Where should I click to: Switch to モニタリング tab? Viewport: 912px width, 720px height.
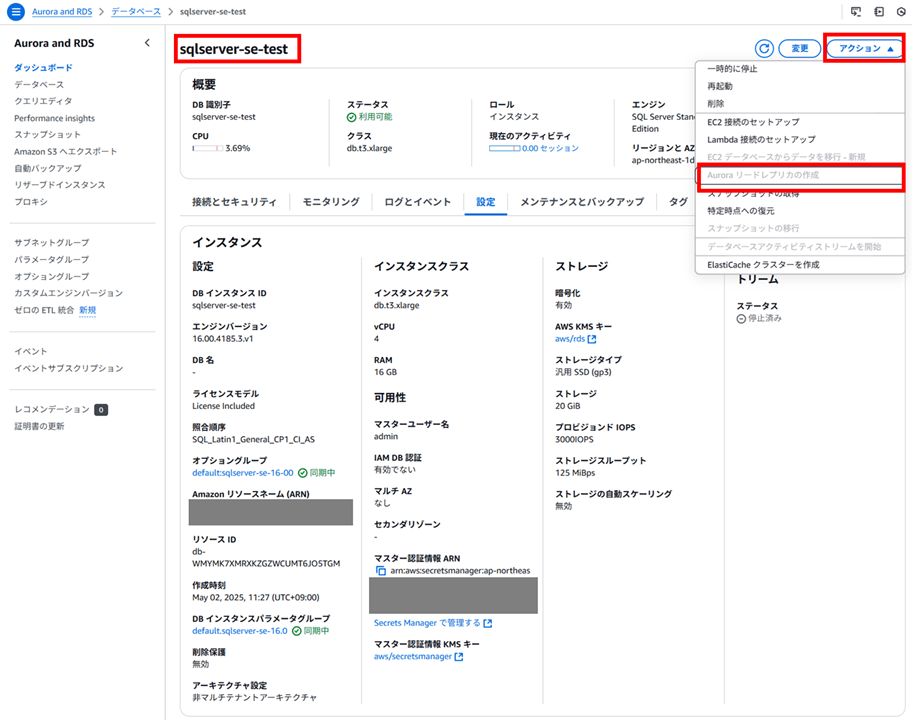[331, 202]
